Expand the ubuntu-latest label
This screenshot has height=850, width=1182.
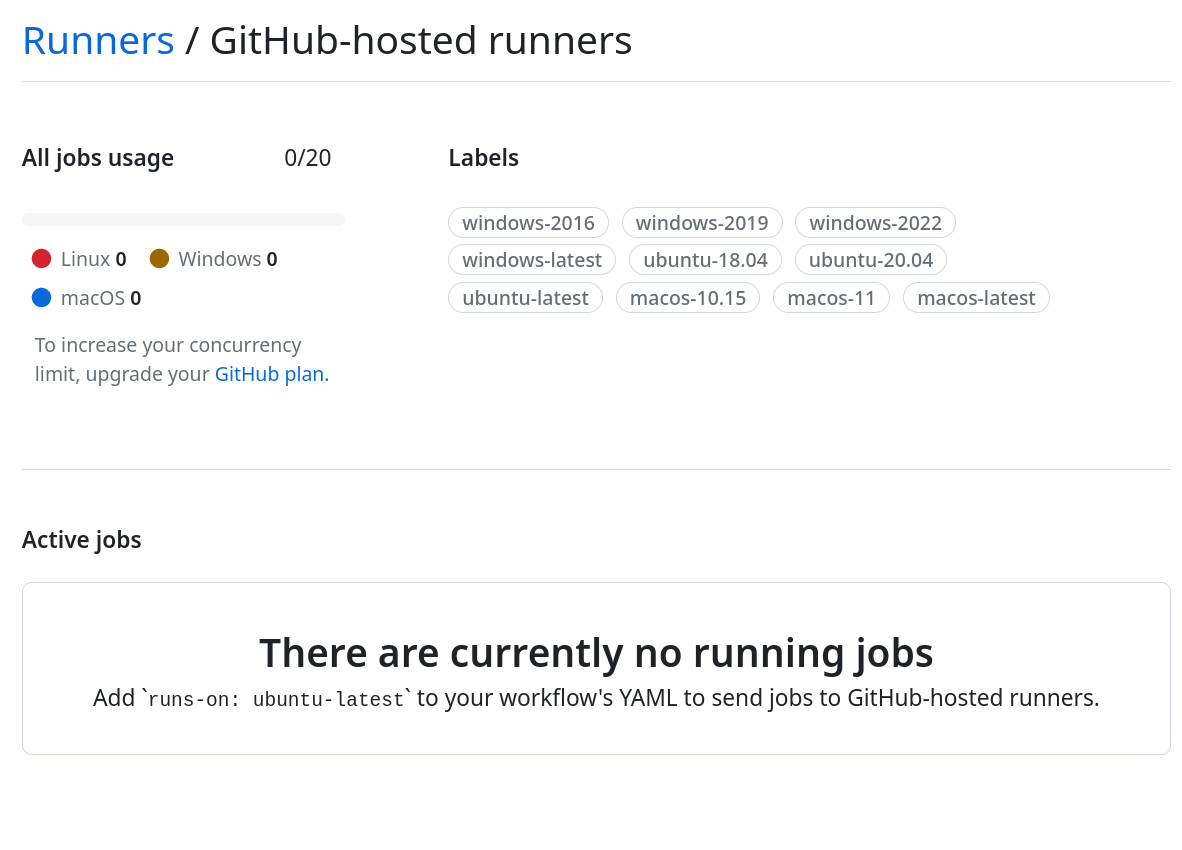(x=525, y=297)
